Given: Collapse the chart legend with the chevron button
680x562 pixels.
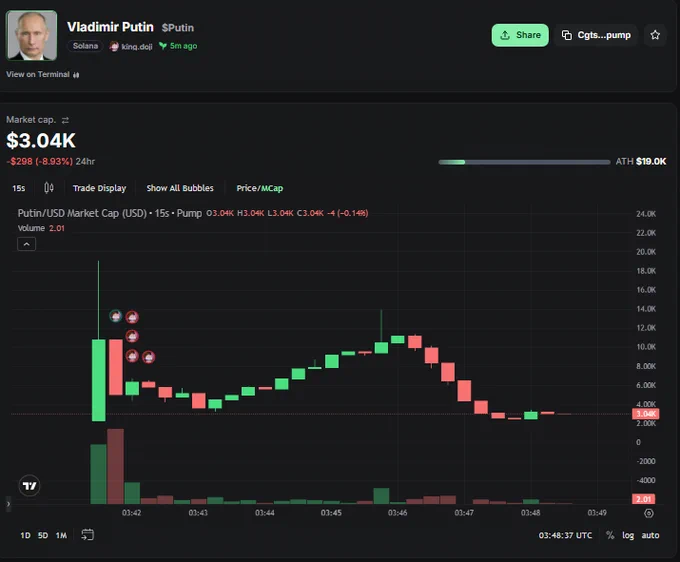Looking at the screenshot, I should (x=26, y=244).
